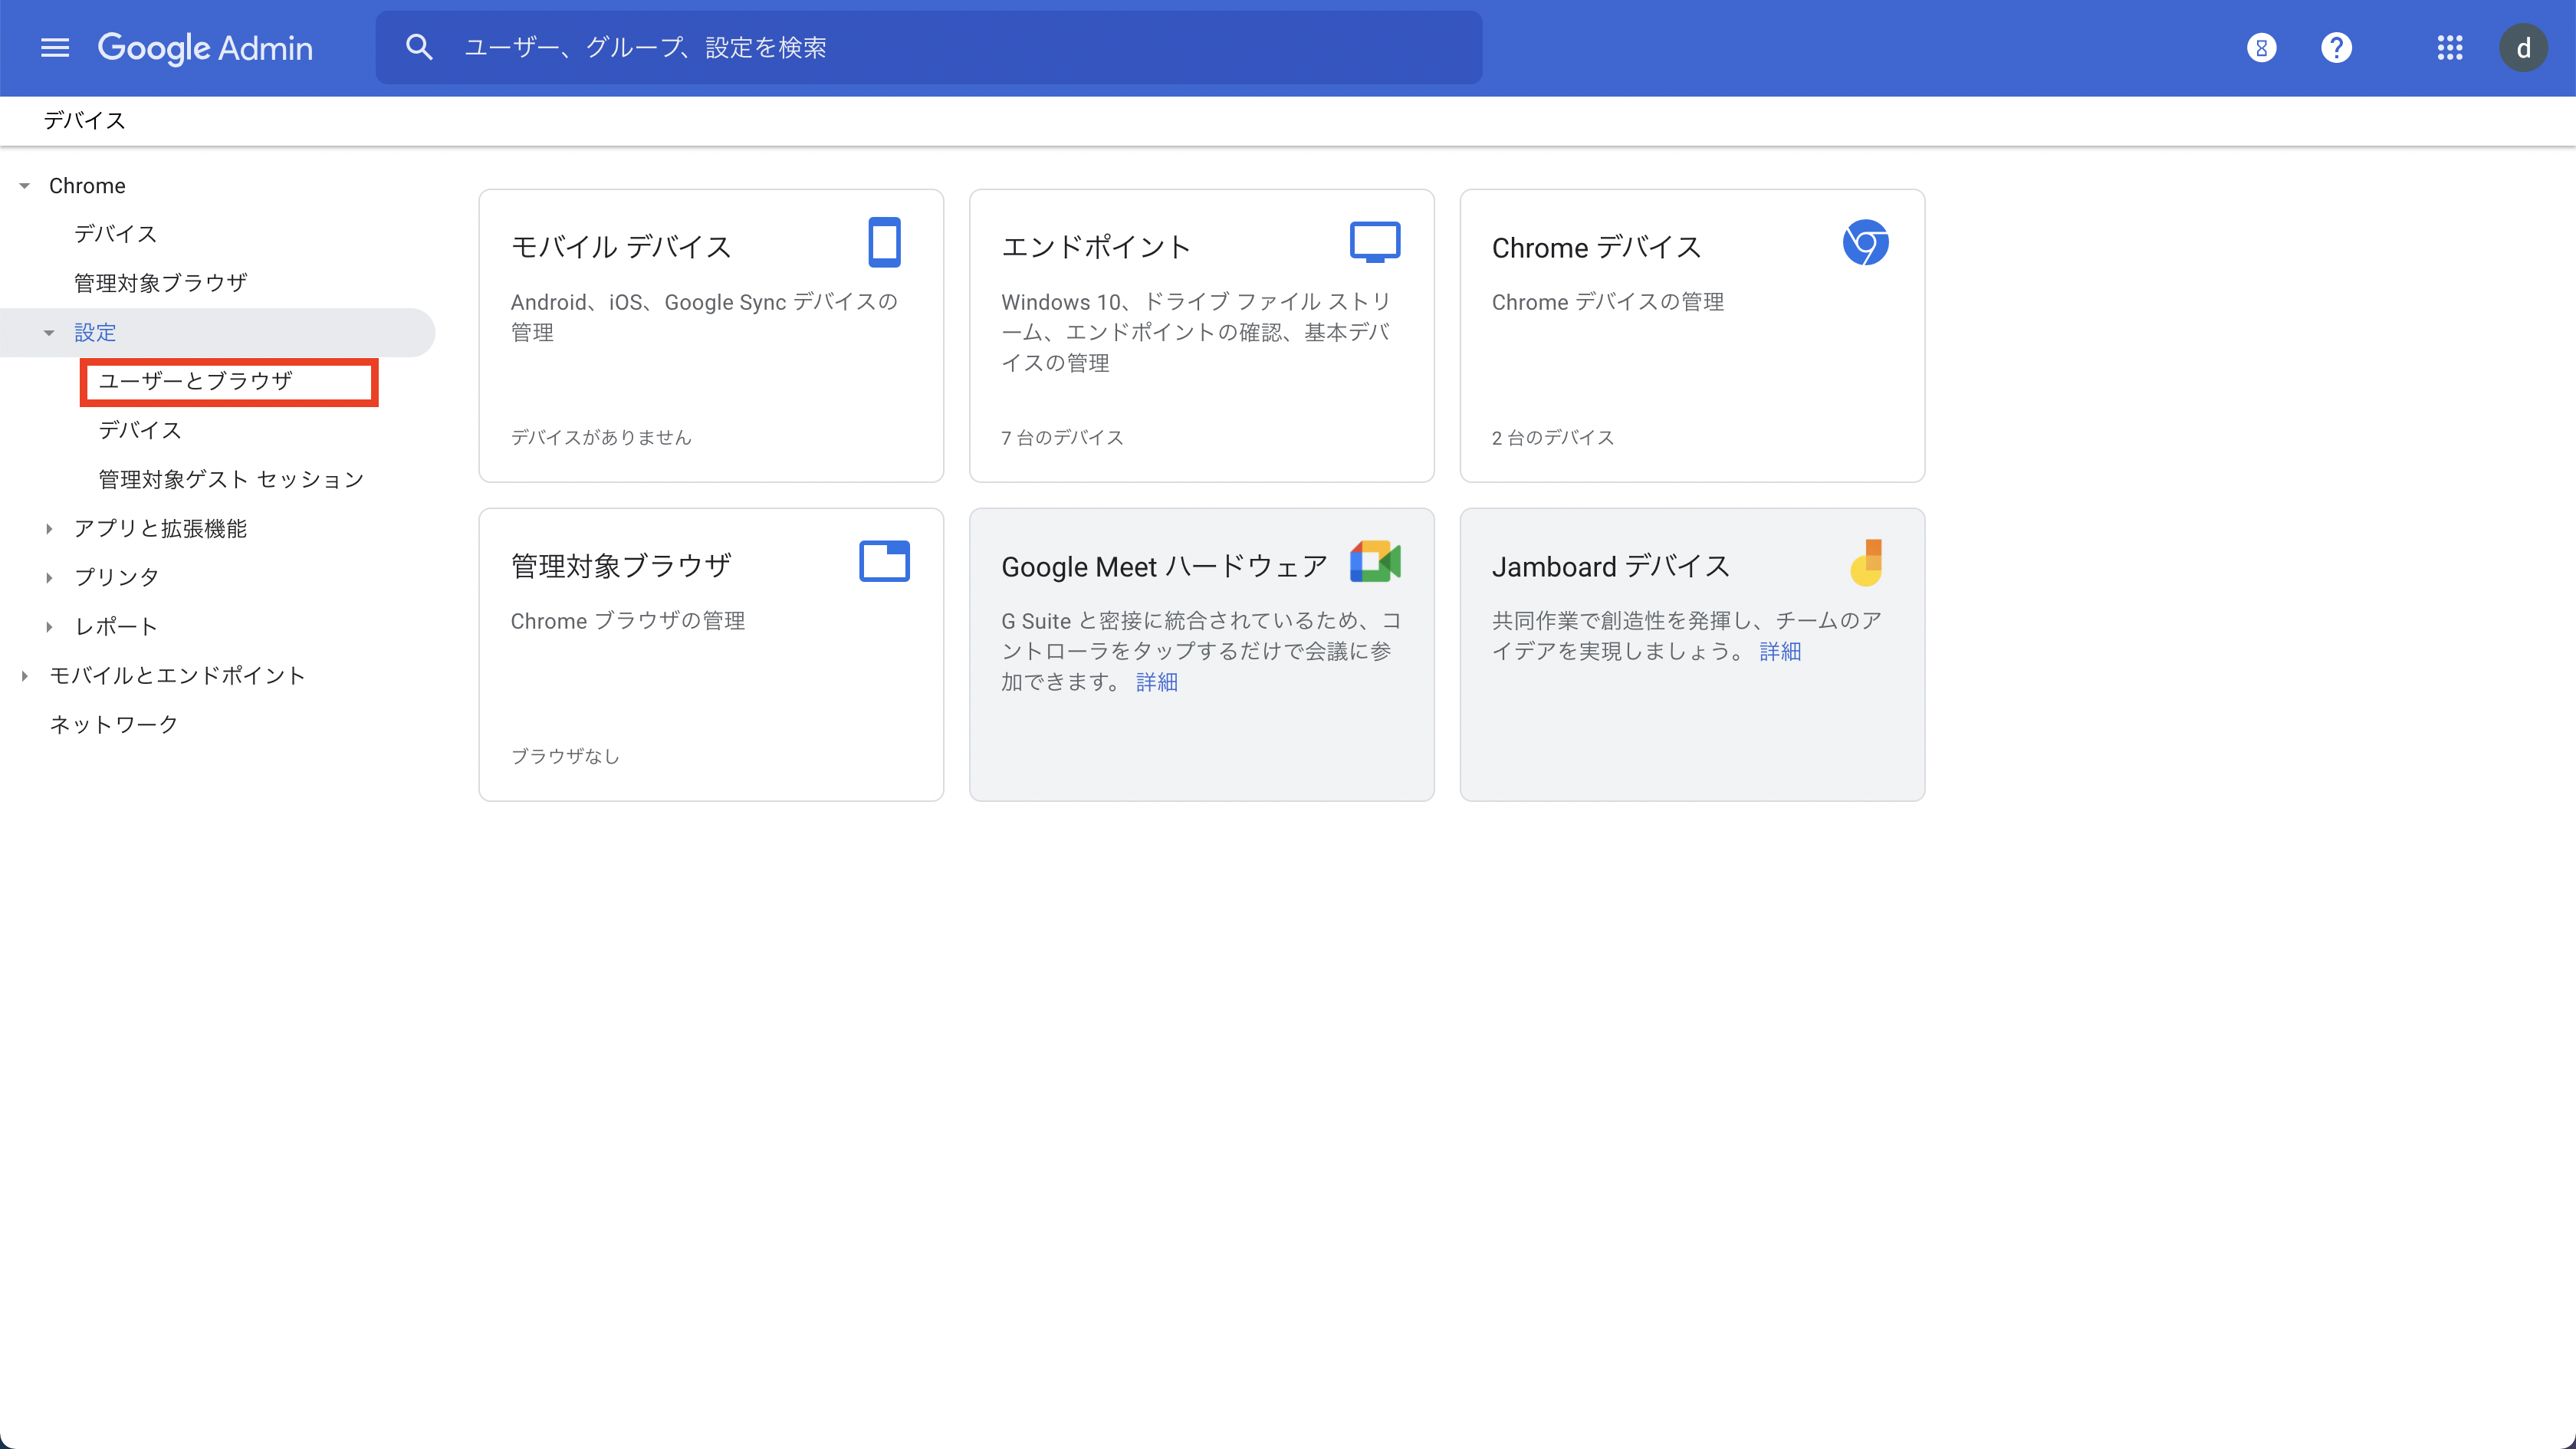Click the Jamboard デバイス title

[1610, 566]
